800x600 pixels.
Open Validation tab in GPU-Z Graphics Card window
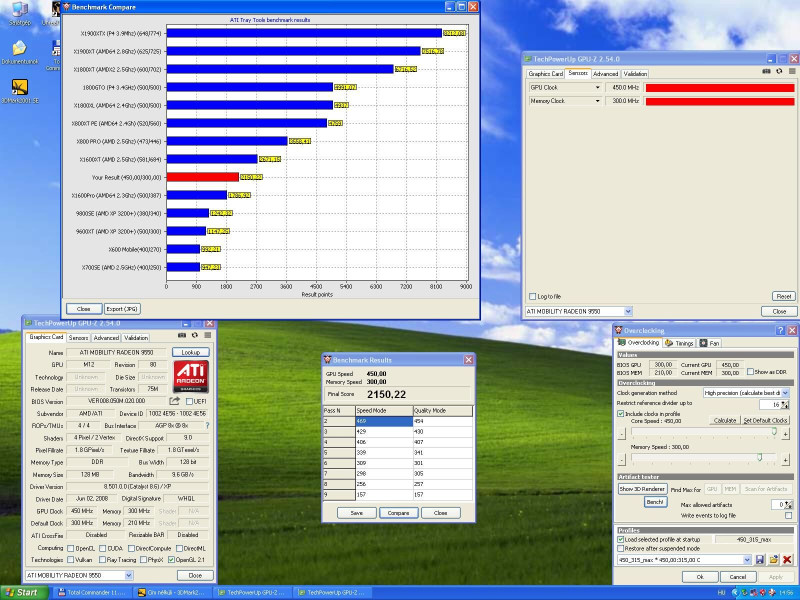[x=136, y=338]
